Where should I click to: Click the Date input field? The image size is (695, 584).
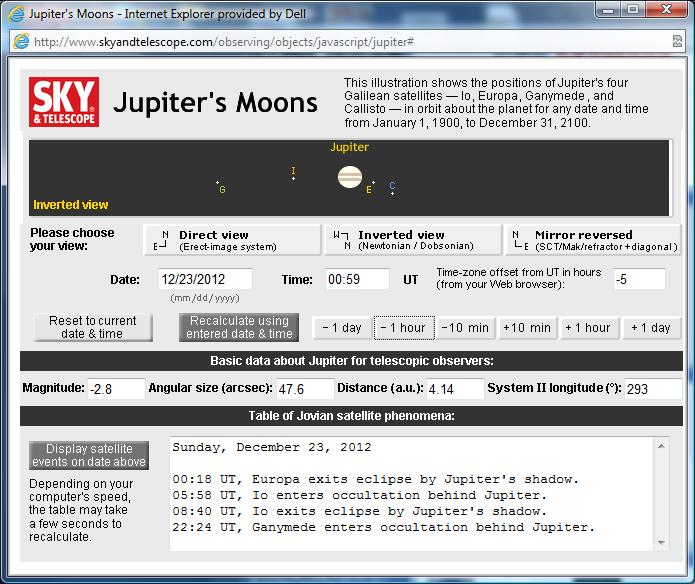[205, 280]
